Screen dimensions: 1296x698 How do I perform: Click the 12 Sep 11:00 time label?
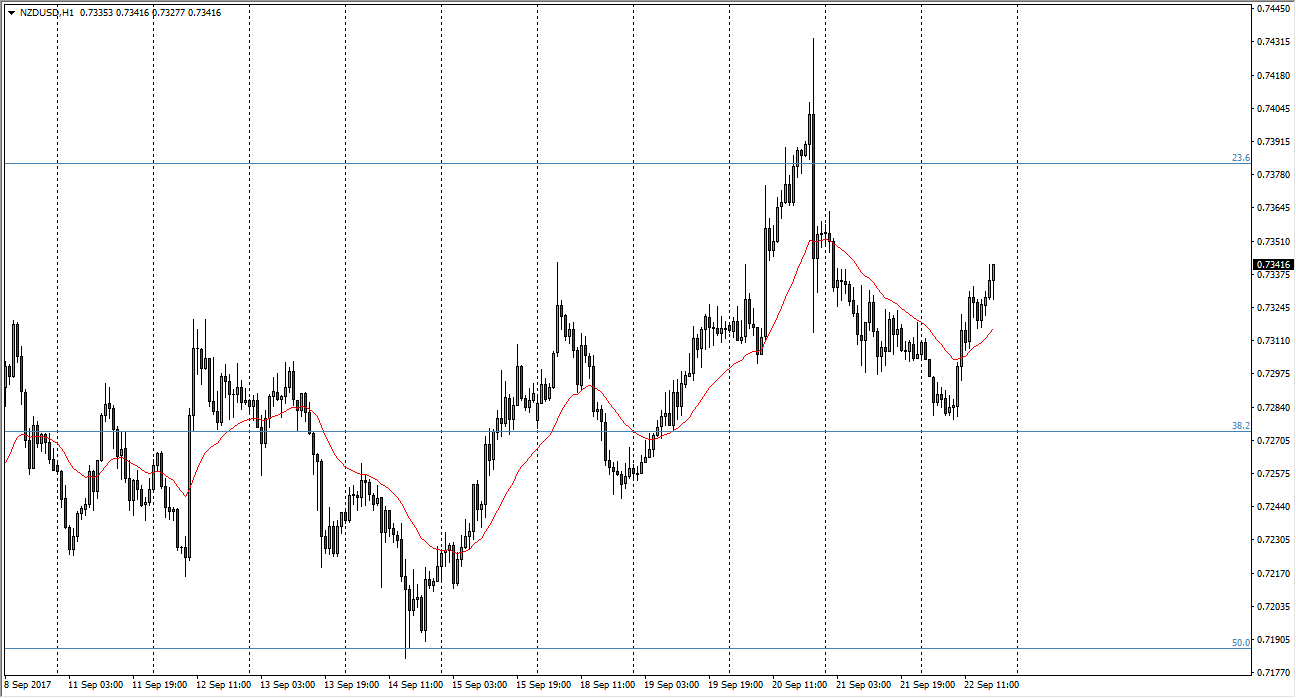pyautogui.click(x=222, y=686)
